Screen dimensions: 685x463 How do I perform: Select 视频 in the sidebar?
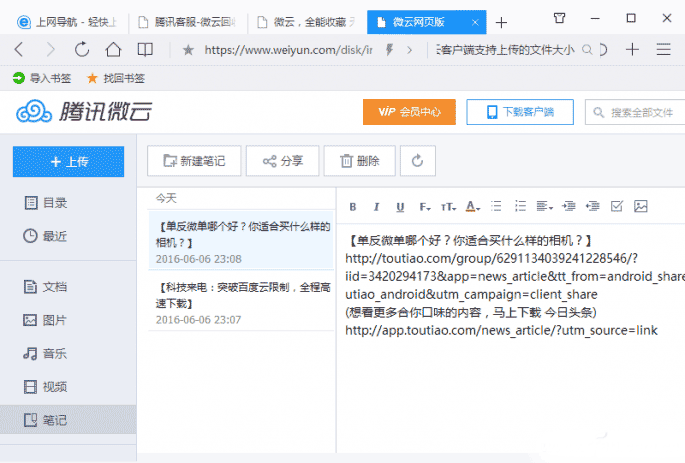(46, 387)
